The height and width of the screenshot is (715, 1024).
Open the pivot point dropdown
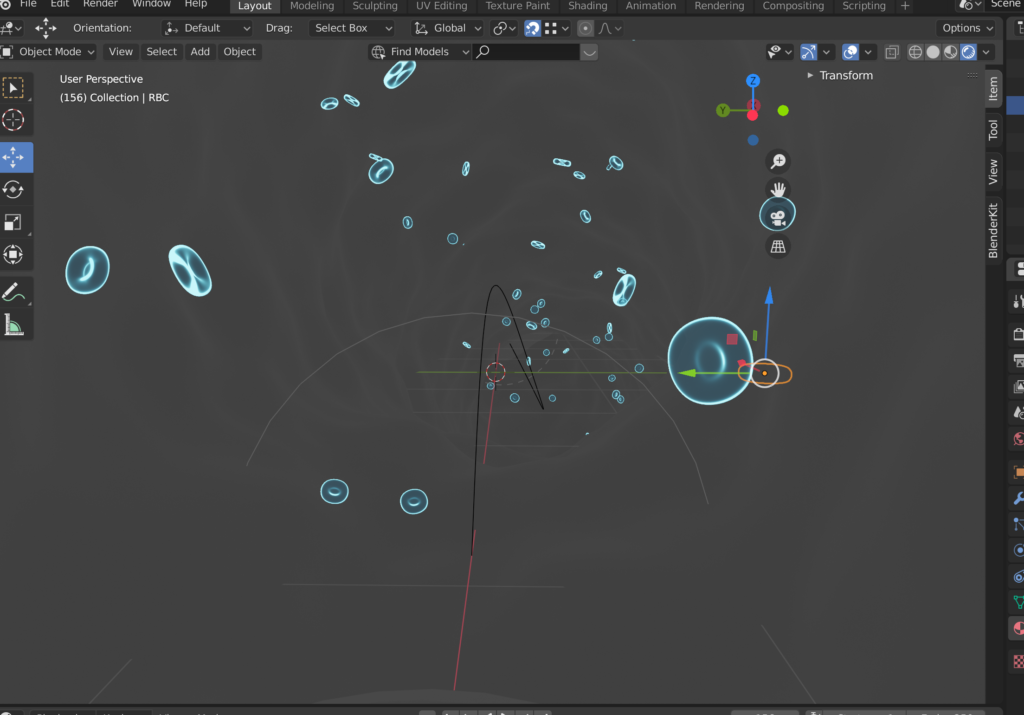(x=504, y=28)
